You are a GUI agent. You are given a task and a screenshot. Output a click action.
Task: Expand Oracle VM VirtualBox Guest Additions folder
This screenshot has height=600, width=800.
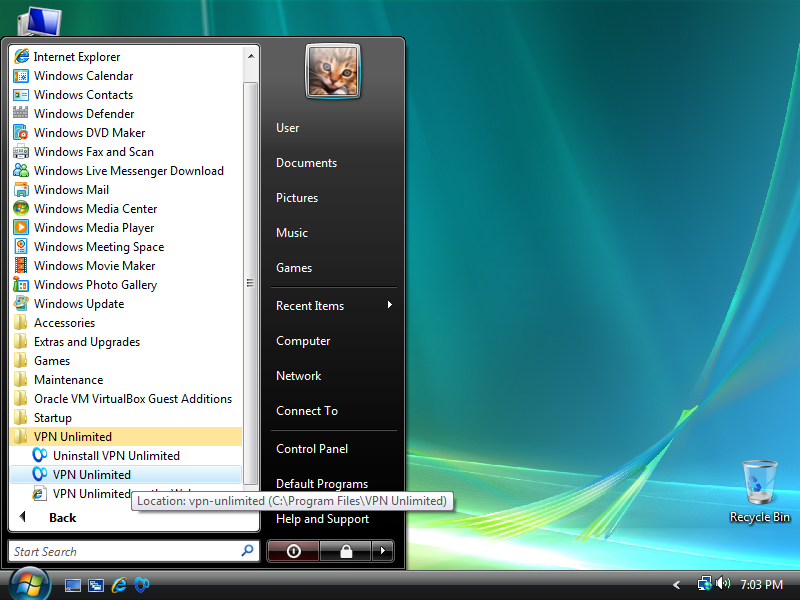click(x=126, y=398)
